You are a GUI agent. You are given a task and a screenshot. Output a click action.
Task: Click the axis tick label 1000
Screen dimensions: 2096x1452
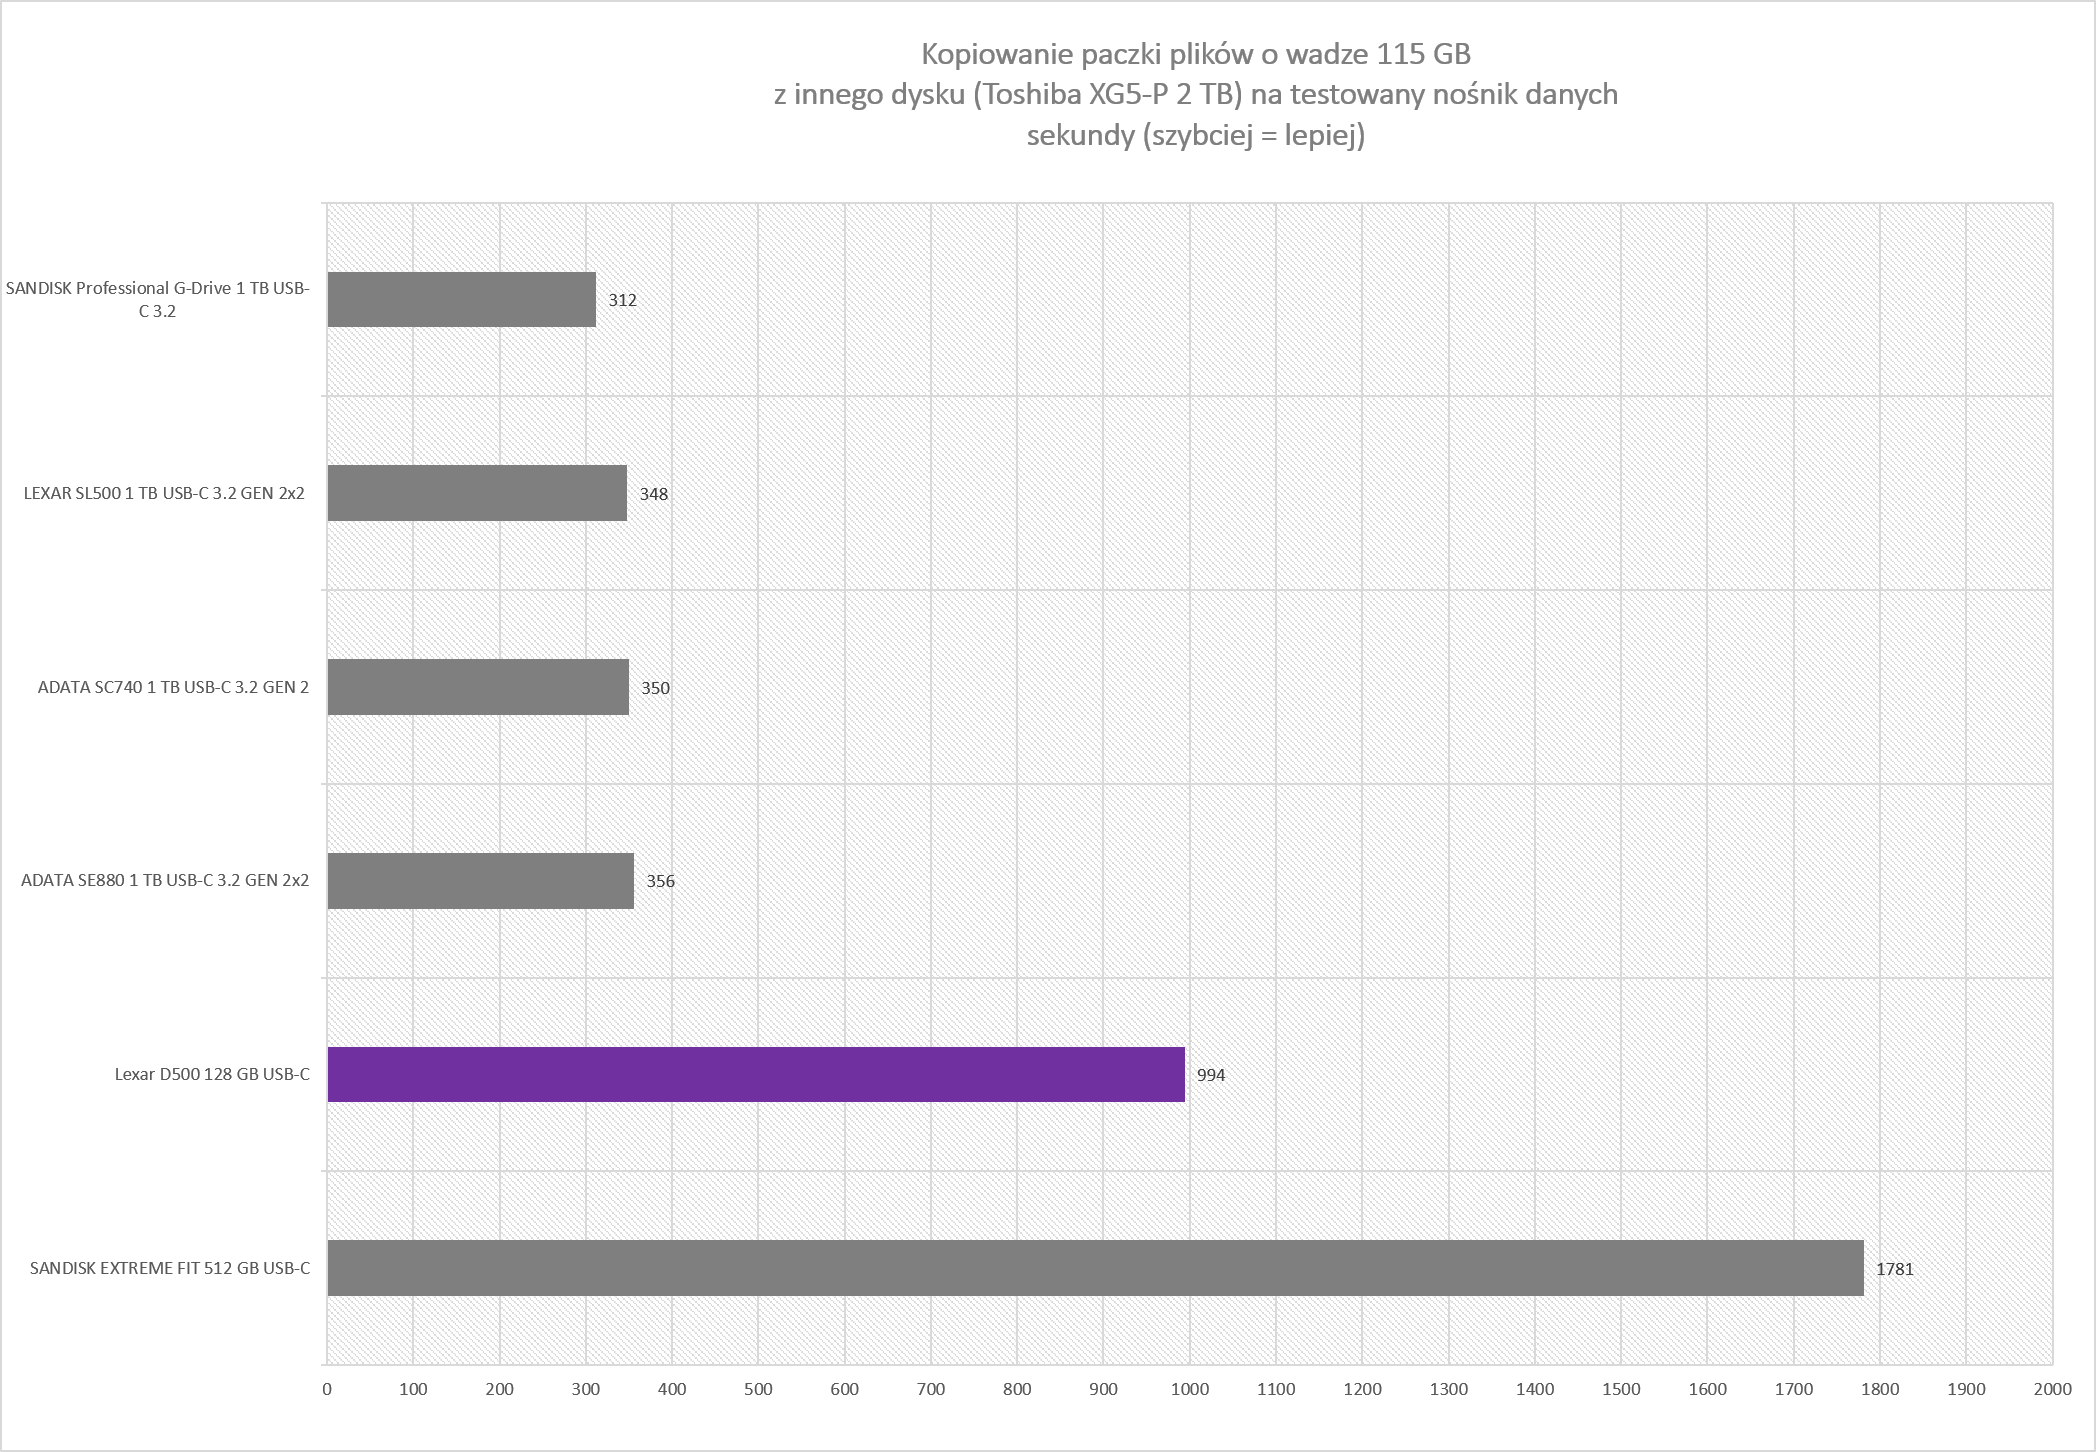click(1190, 1389)
